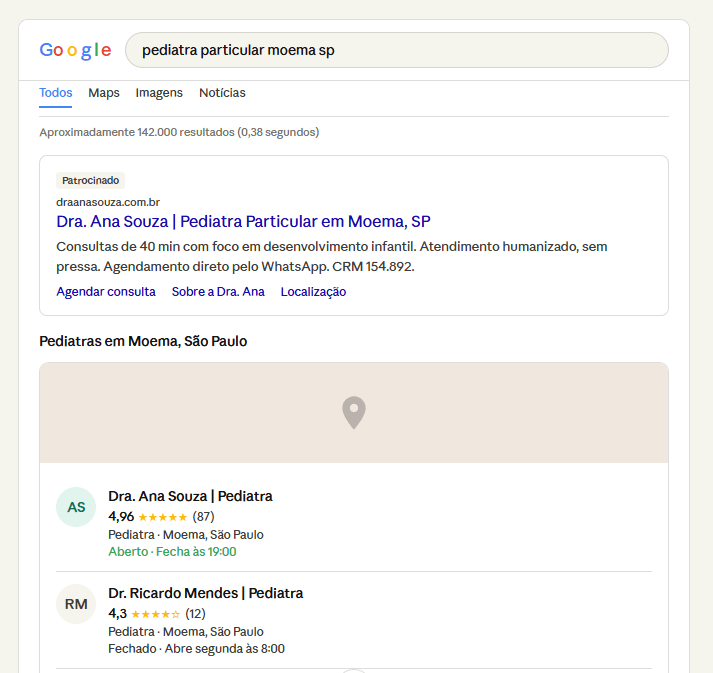713x673 pixels.
Task: Click Fechado · Abre segunda às 8:00 text
Action: coord(196,648)
